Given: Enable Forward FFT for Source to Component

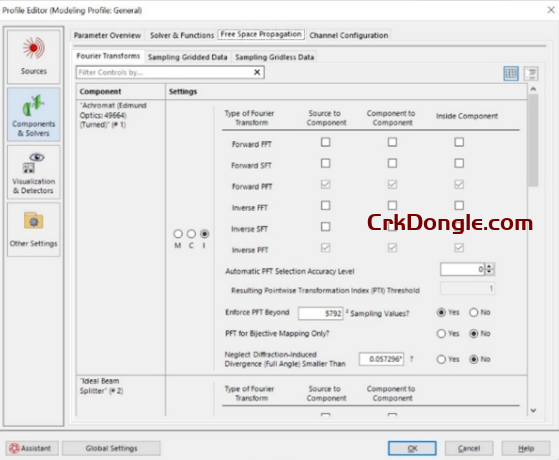Looking at the screenshot, I should 325,142.
